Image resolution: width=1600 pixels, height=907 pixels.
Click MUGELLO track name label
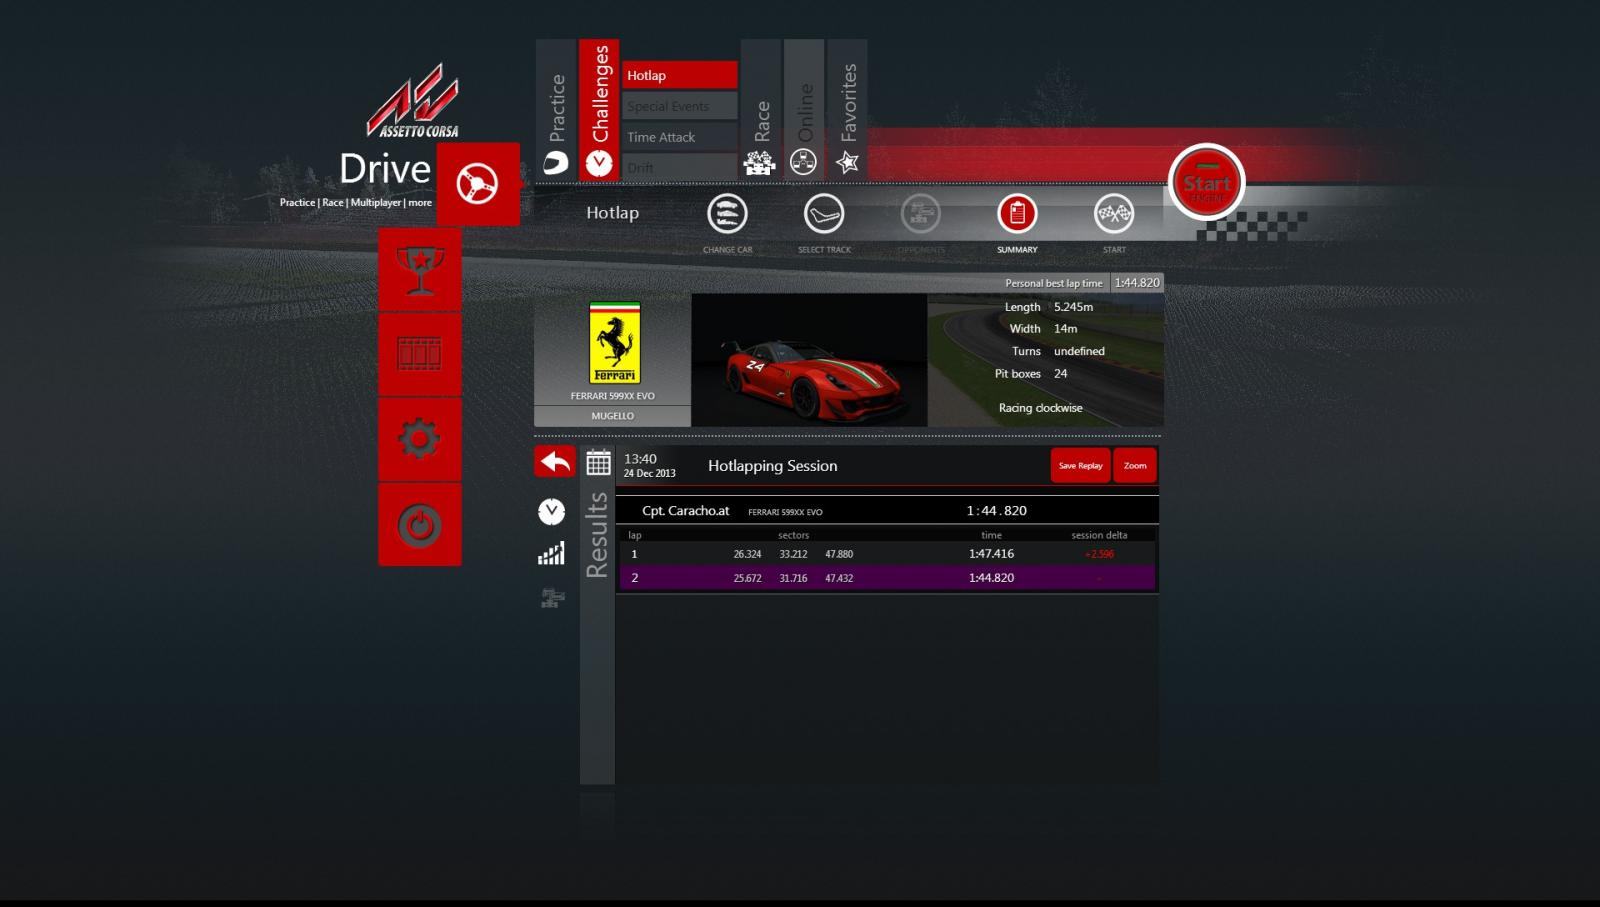612,416
